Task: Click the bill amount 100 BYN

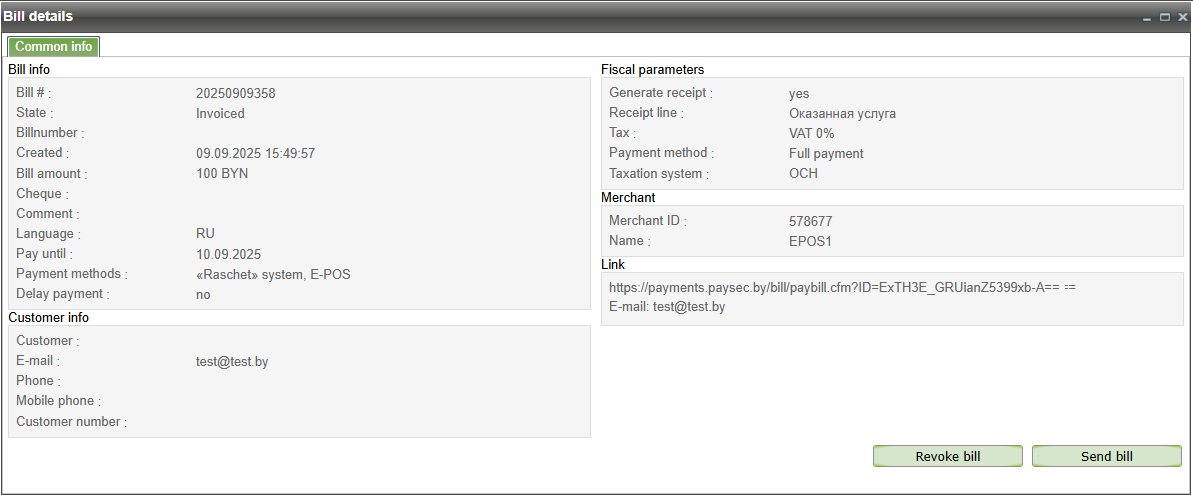Action: (x=222, y=173)
